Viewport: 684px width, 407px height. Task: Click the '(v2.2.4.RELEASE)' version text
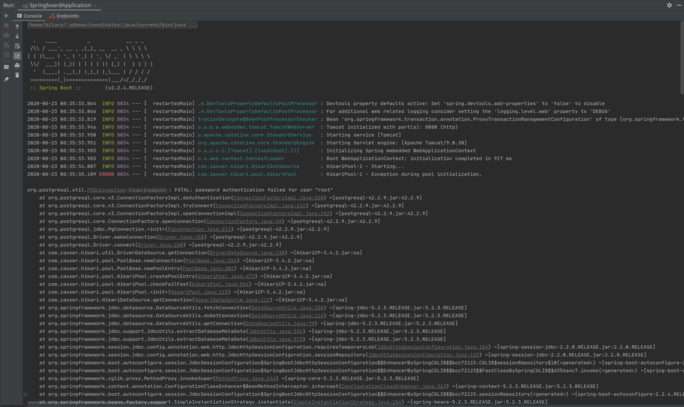pyautogui.click(x=129, y=88)
